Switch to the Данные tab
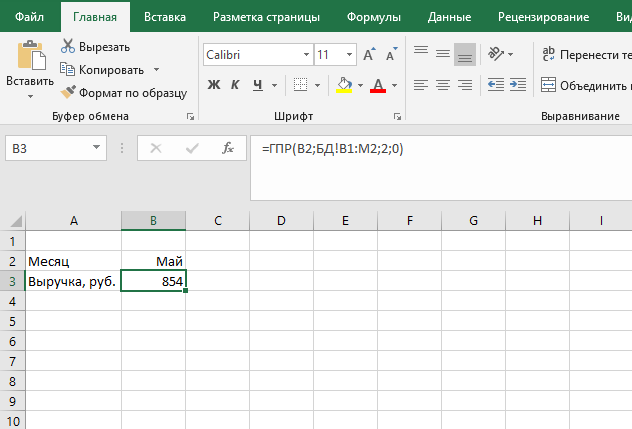The width and height of the screenshot is (632, 429). (449, 17)
